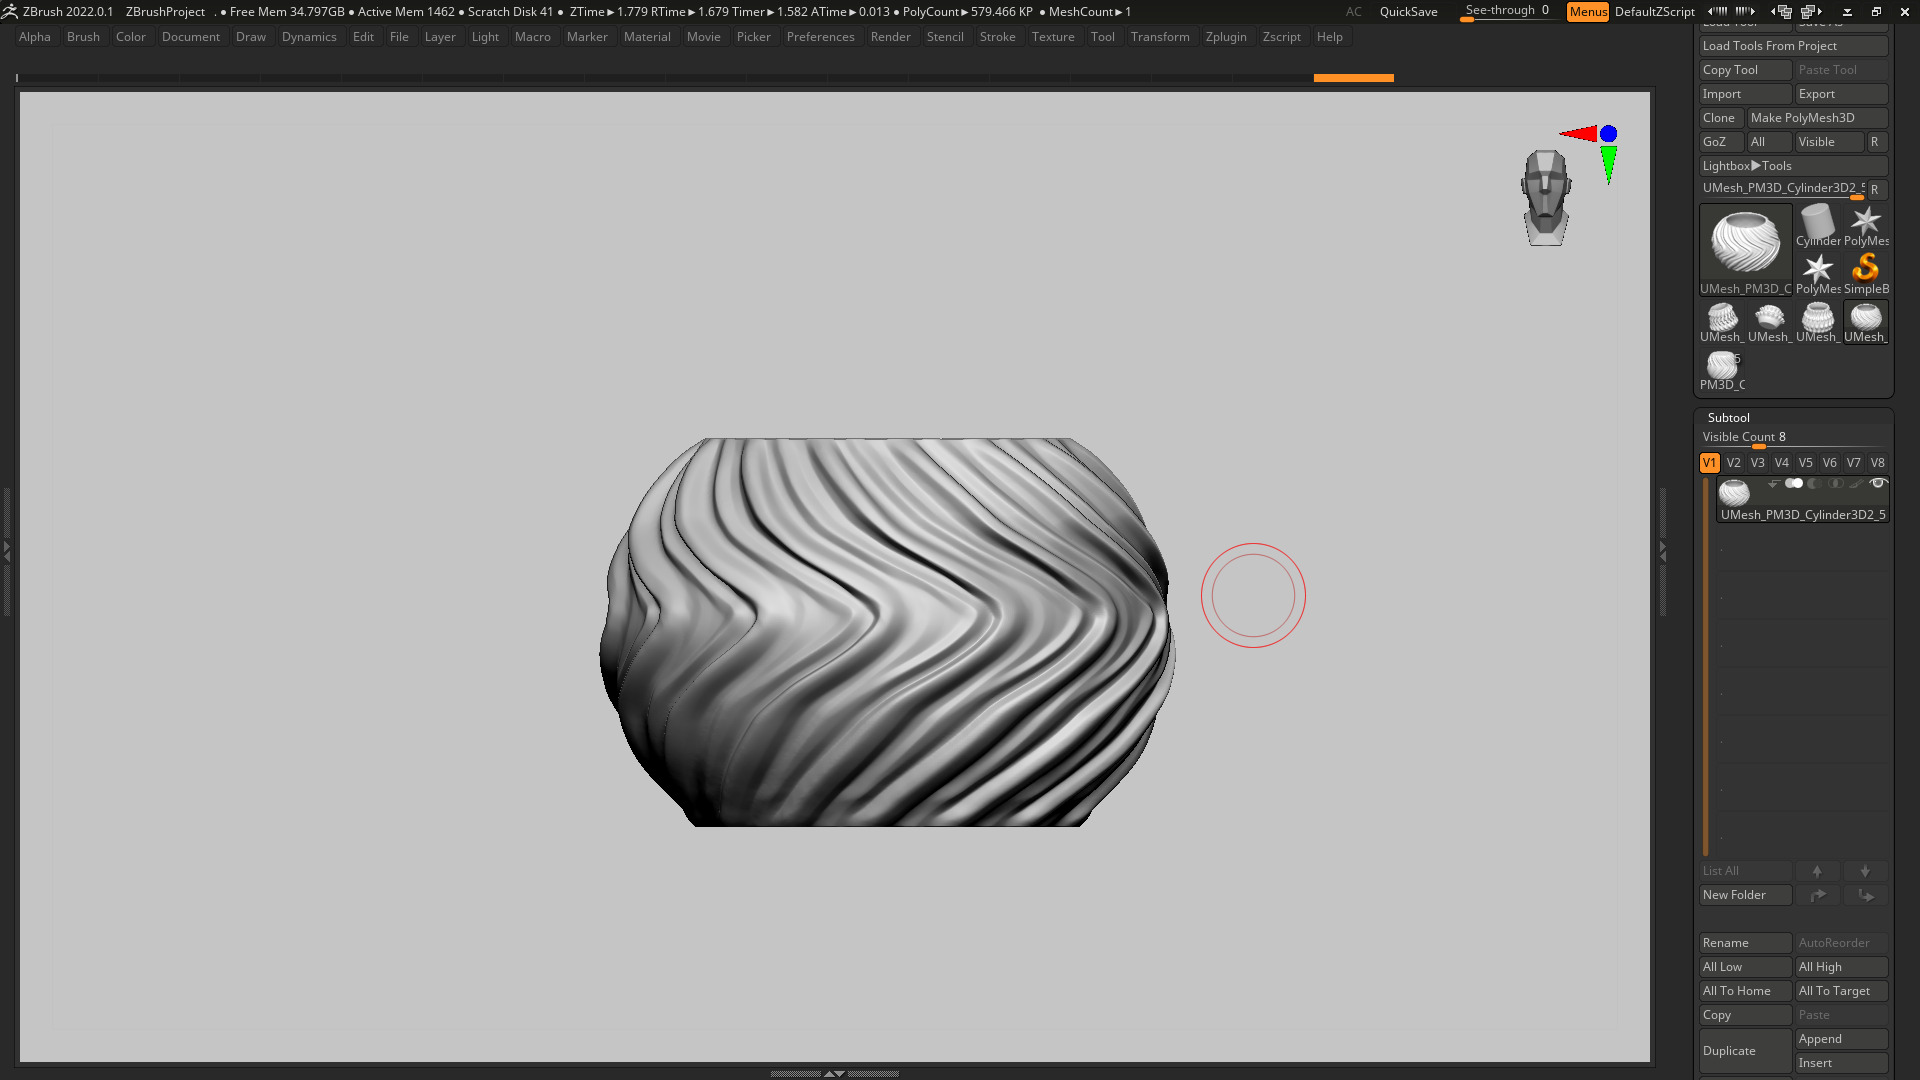The height and width of the screenshot is (1080, 1920).
Task: Select the PM3D_C tool thumbnail
Action: [1722, 370]
